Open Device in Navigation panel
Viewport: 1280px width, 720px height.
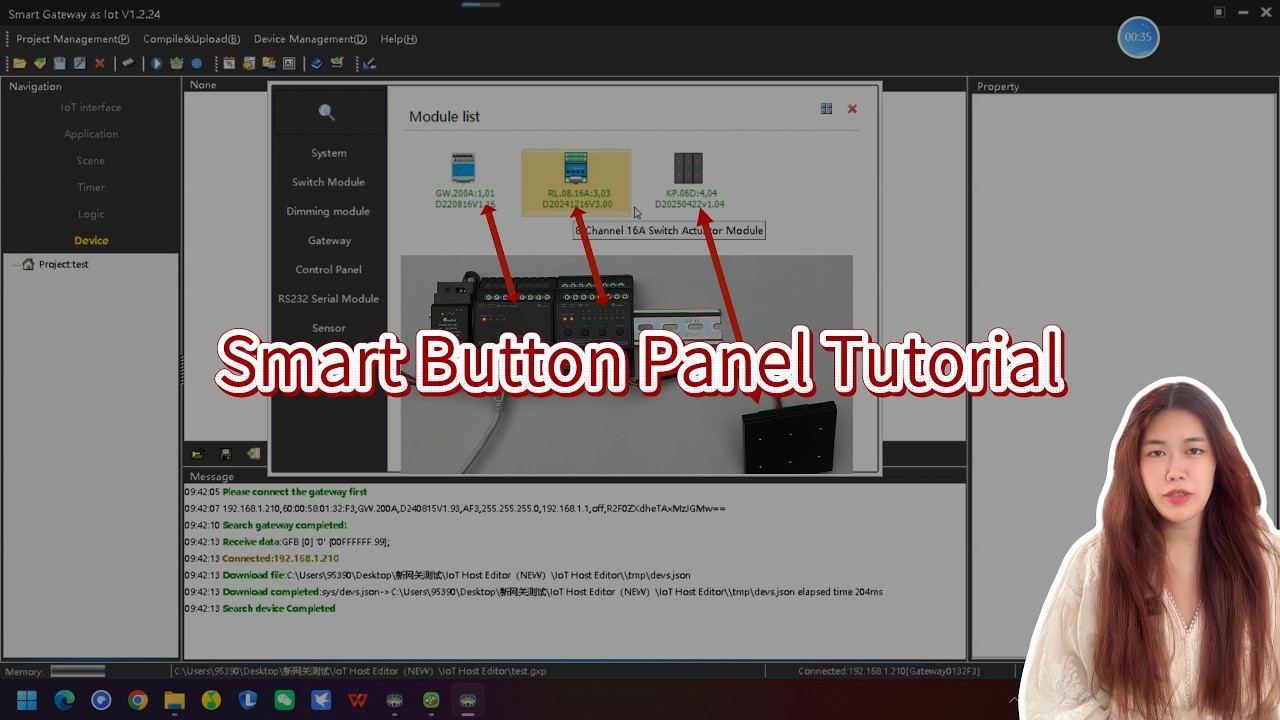point(91,240)
